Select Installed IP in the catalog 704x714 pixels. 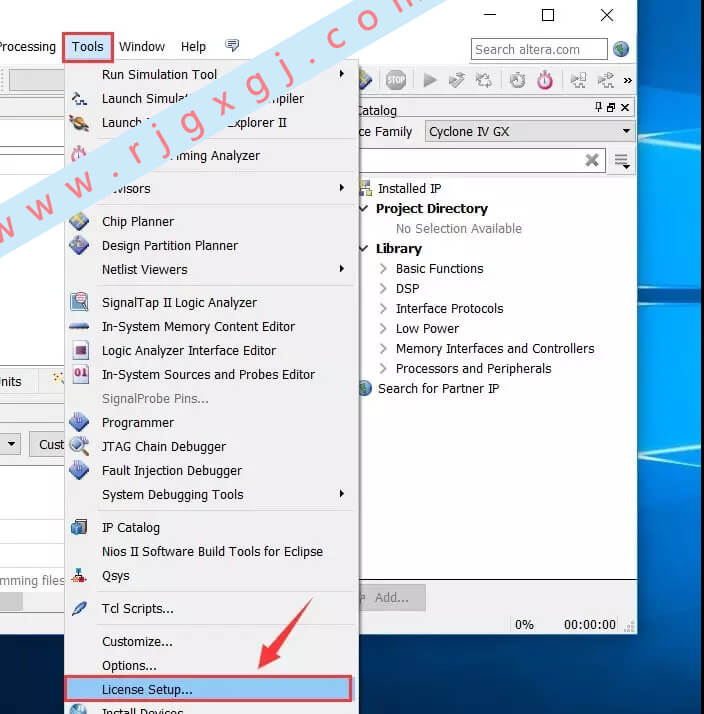(x=409, y=189)
